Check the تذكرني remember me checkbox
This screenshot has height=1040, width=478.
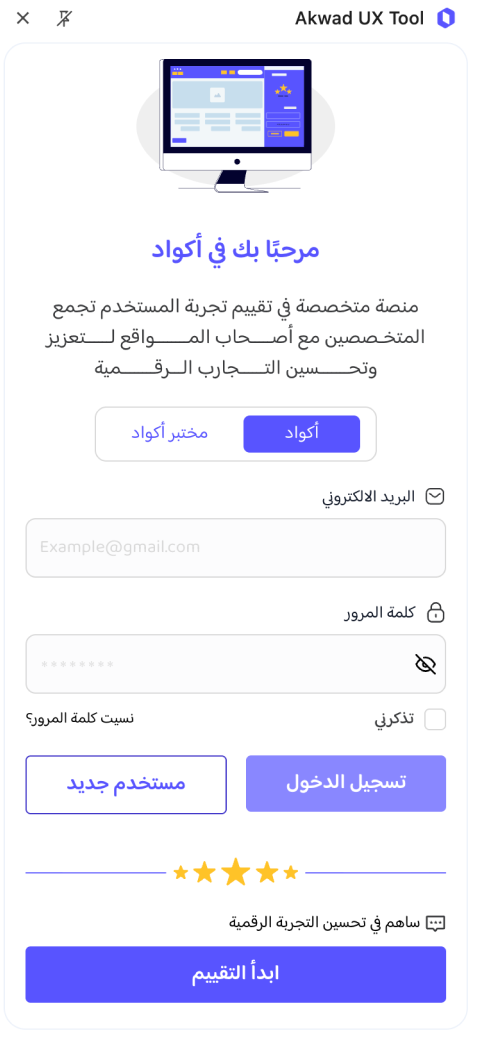click(x=435, y=720)
